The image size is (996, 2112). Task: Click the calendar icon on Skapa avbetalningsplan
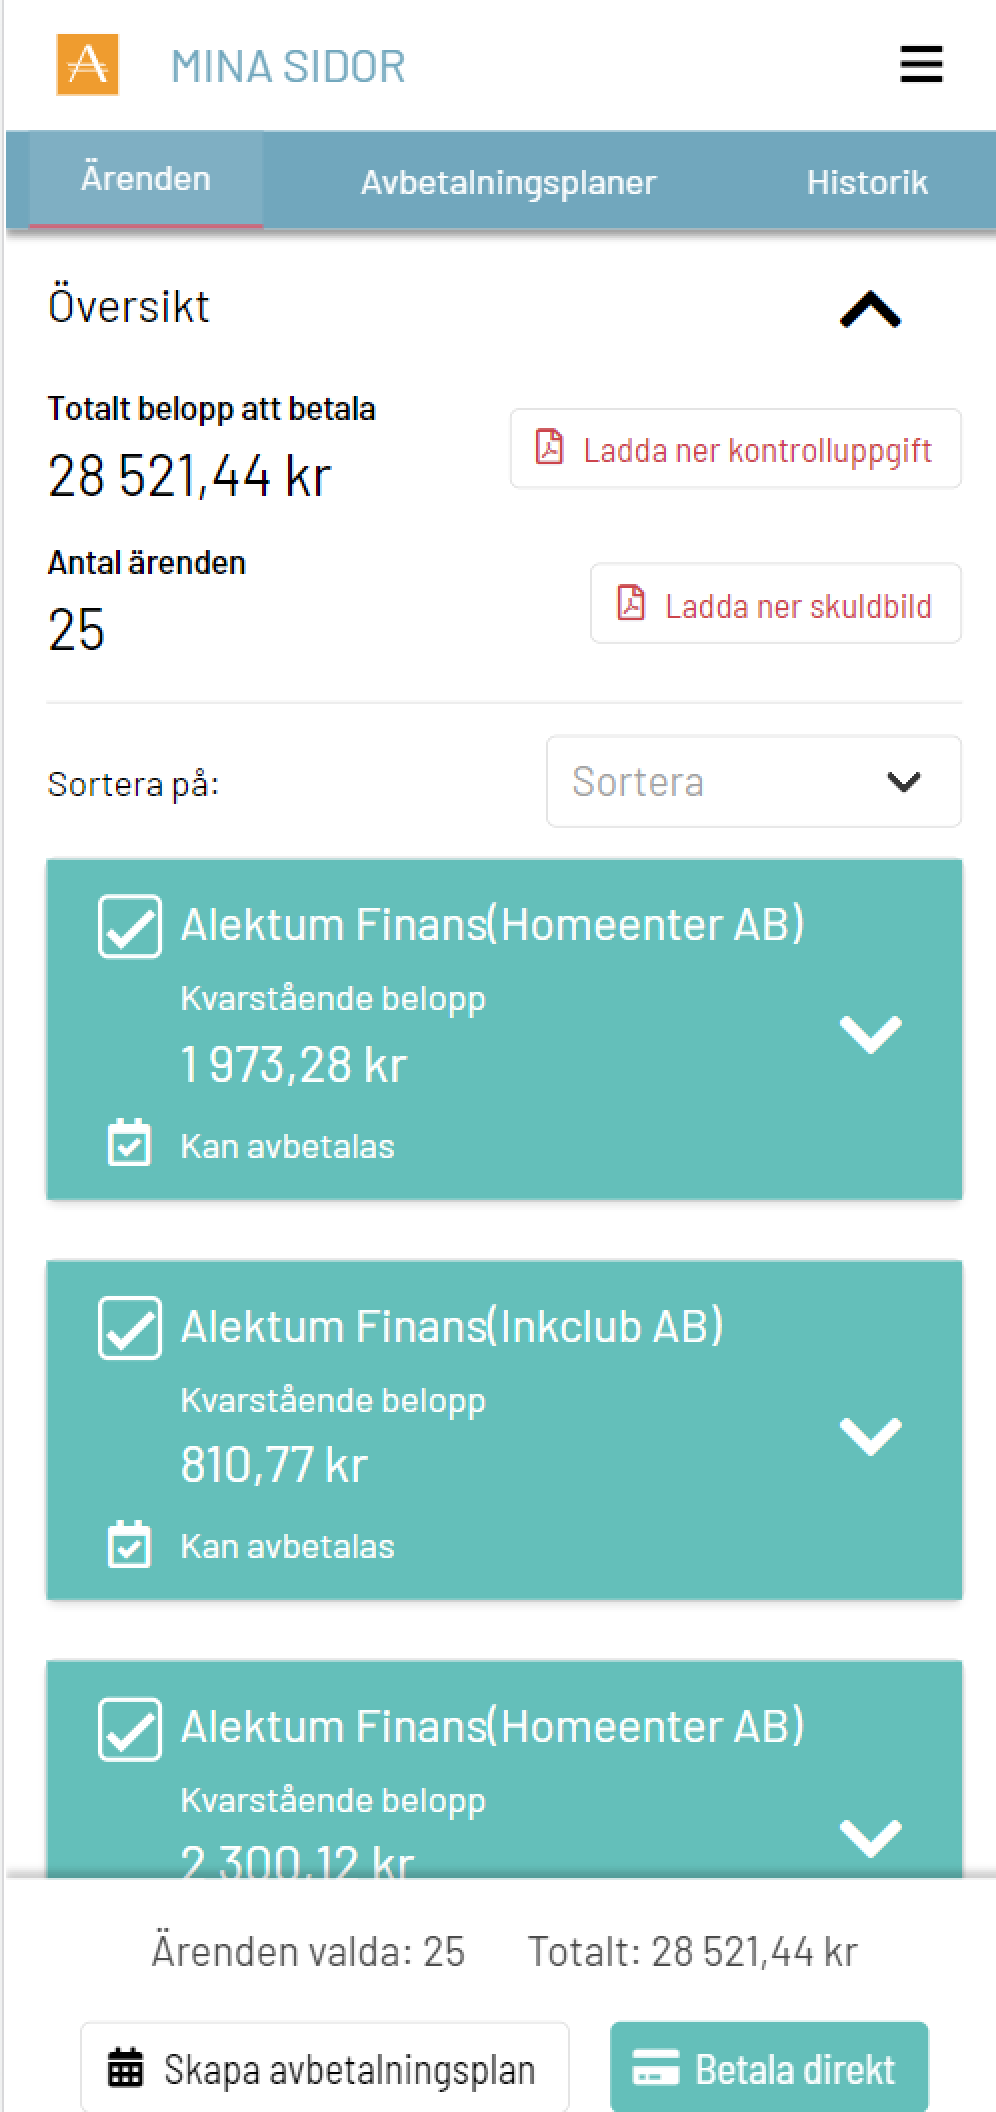tap(126, 2068)
